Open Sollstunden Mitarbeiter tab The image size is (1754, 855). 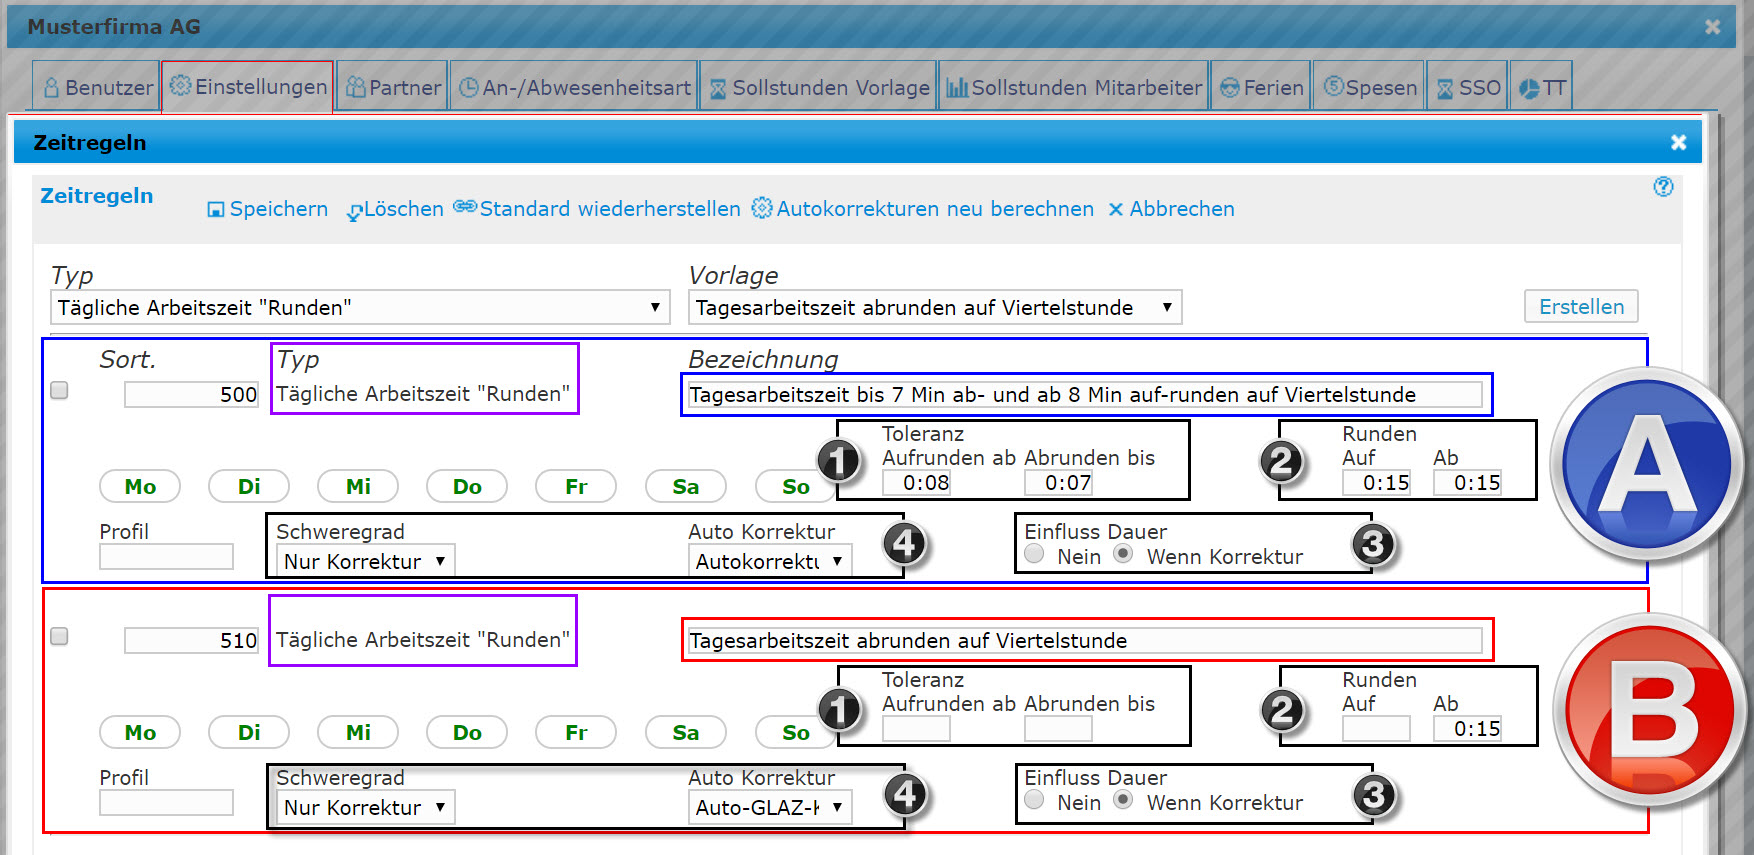tap(1073, 87)
